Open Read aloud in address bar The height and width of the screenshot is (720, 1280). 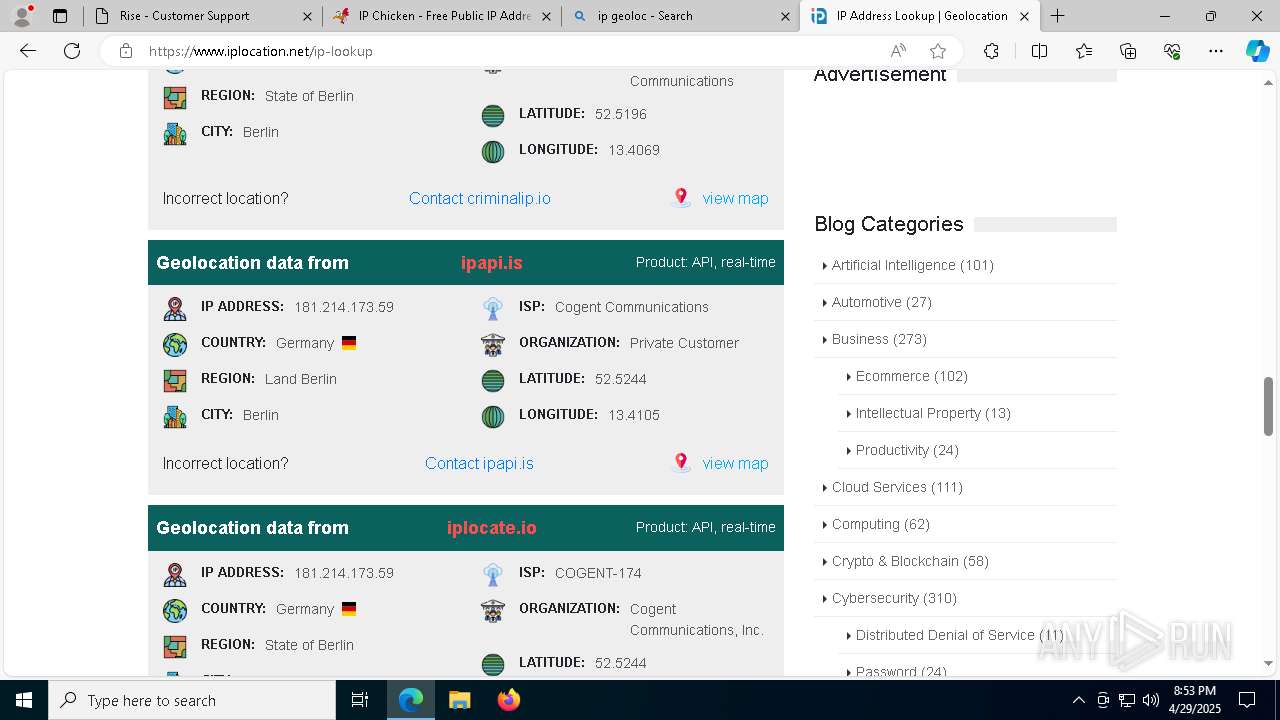coord(898,51)
